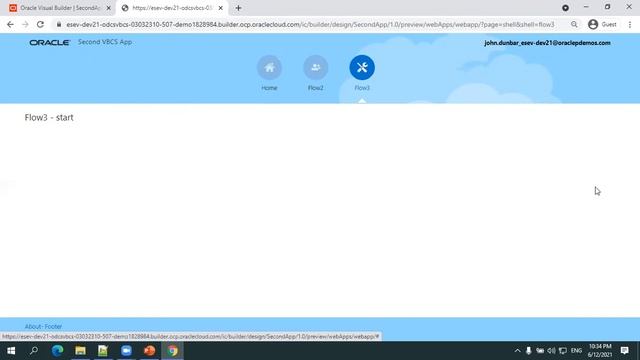
Task: Select the Flow3 tools icon
Action: pos(362,67)
